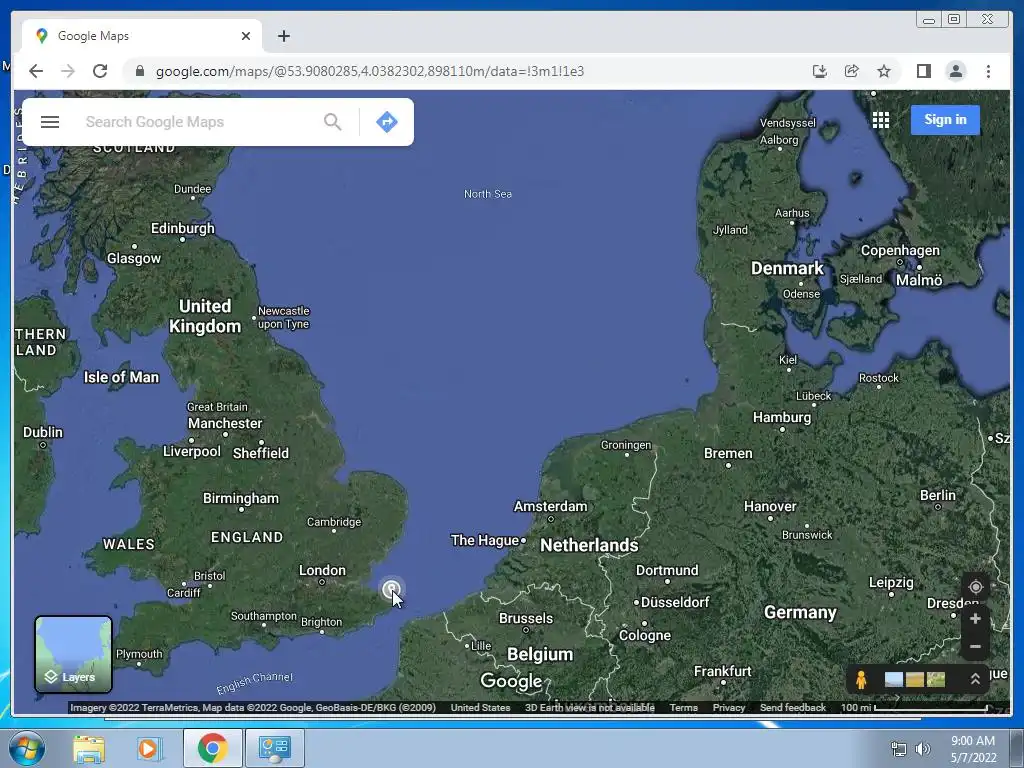Click Chrome icon in taskbar
Viewport: 1024px width, 768px height.
coord(212,748)
